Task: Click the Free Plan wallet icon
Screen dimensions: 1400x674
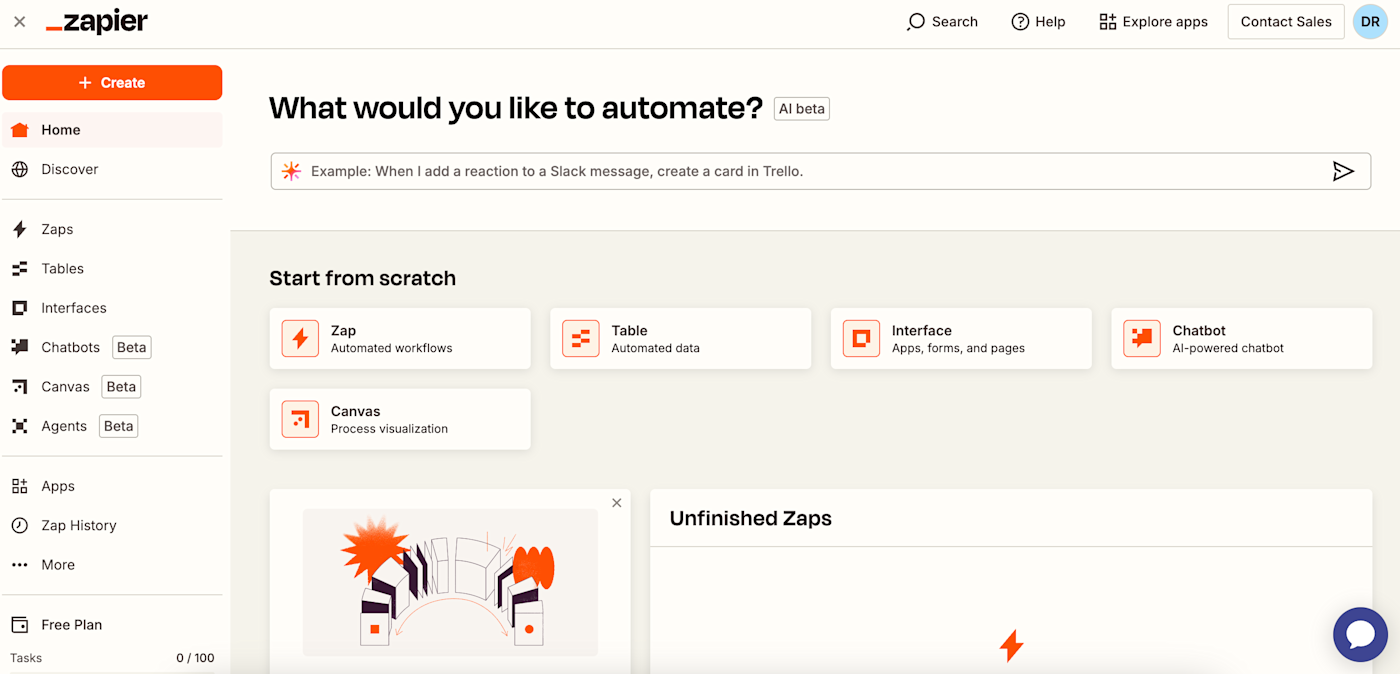Action: (20, 625)
